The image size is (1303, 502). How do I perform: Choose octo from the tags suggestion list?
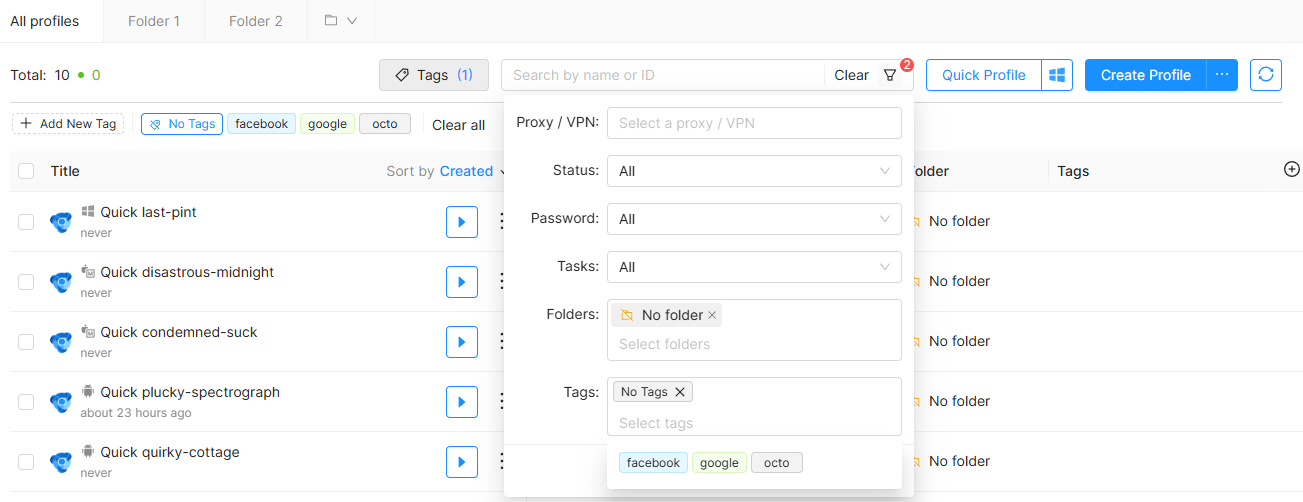777,463
